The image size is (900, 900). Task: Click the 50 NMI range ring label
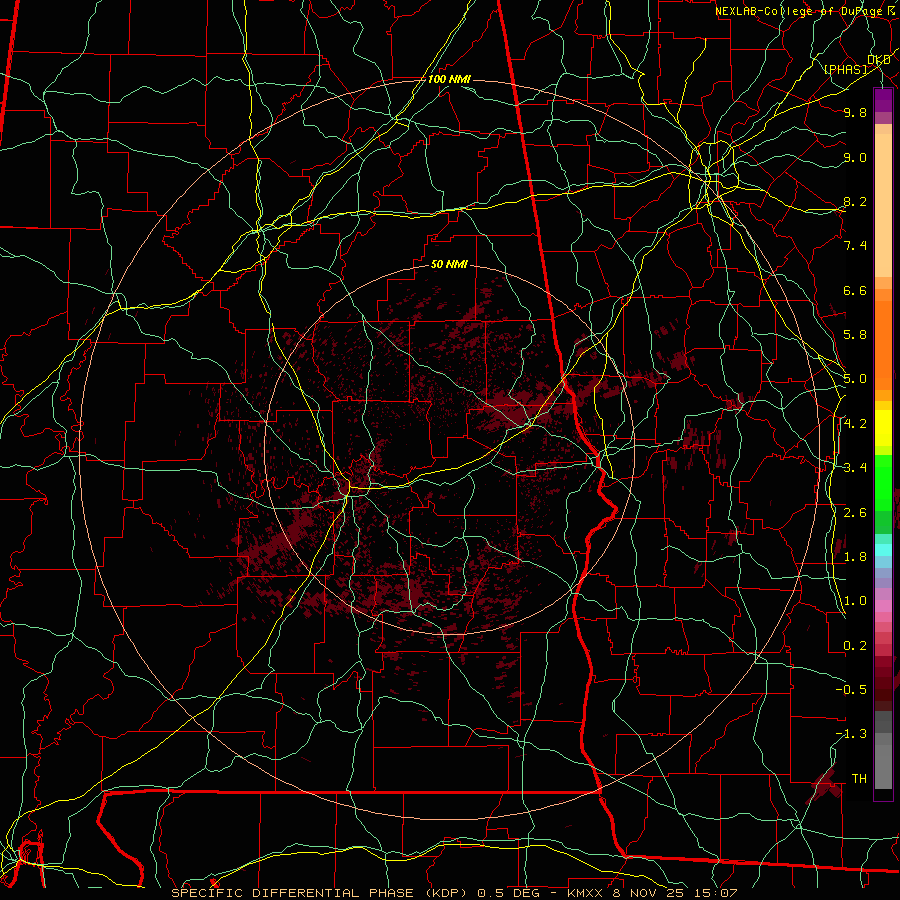(449, 265)
